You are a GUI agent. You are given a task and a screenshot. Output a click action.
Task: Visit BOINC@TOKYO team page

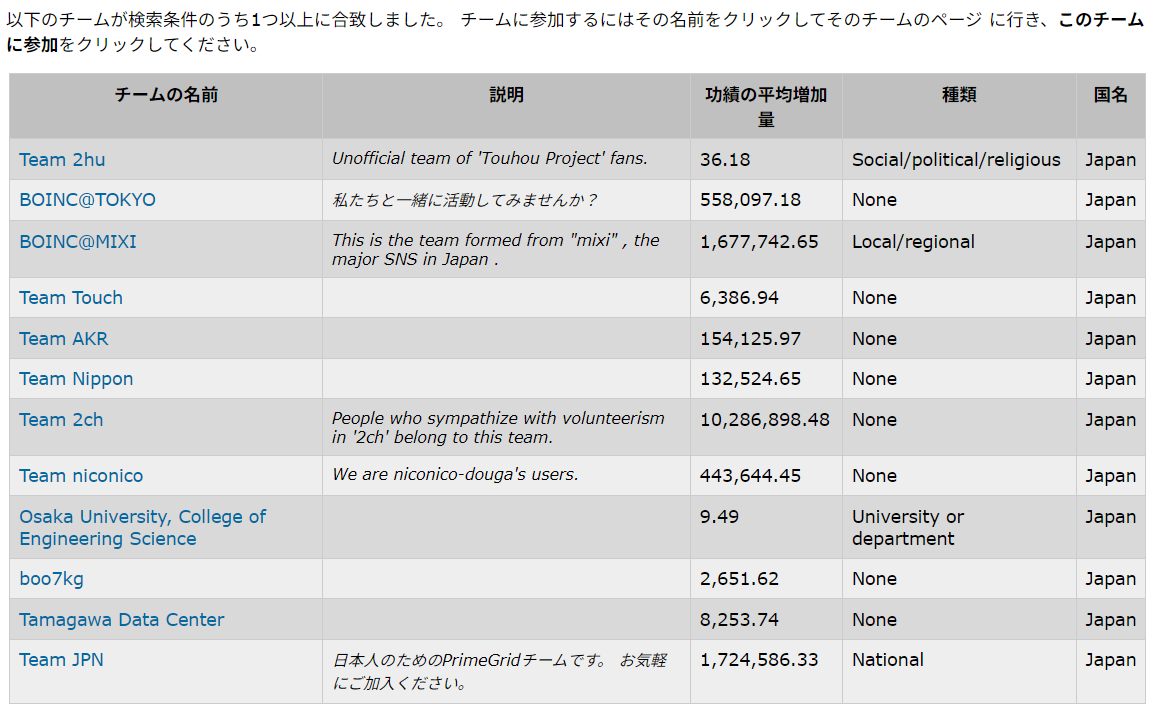click(x=87, y=200)
